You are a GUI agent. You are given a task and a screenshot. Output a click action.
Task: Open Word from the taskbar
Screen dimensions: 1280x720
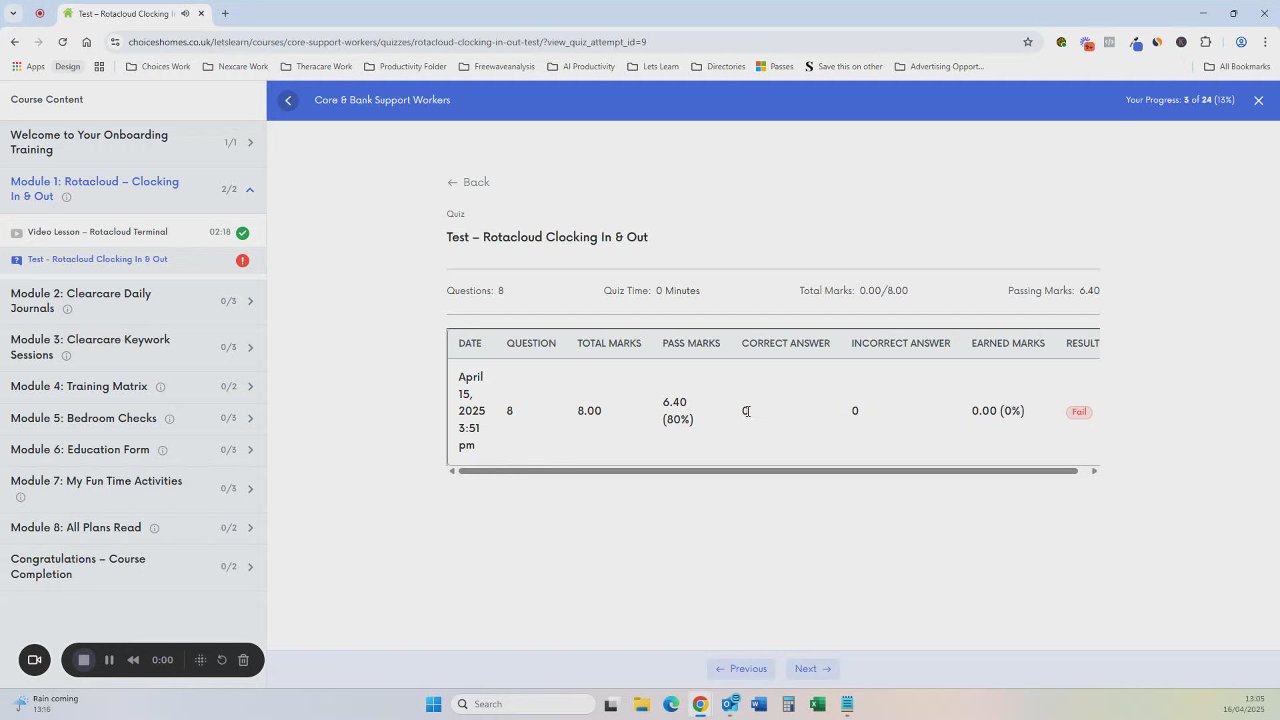[x=759, y=704]
